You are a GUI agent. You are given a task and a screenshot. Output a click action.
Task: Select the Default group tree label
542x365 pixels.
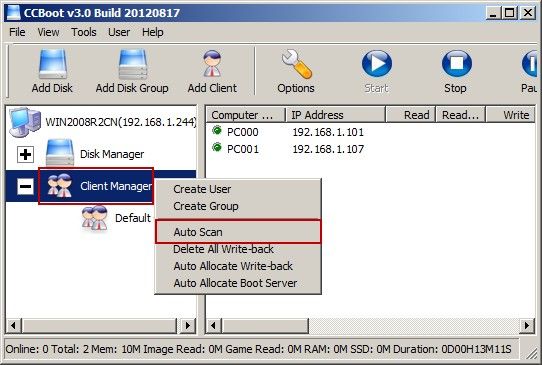click(x=133, y=218)
